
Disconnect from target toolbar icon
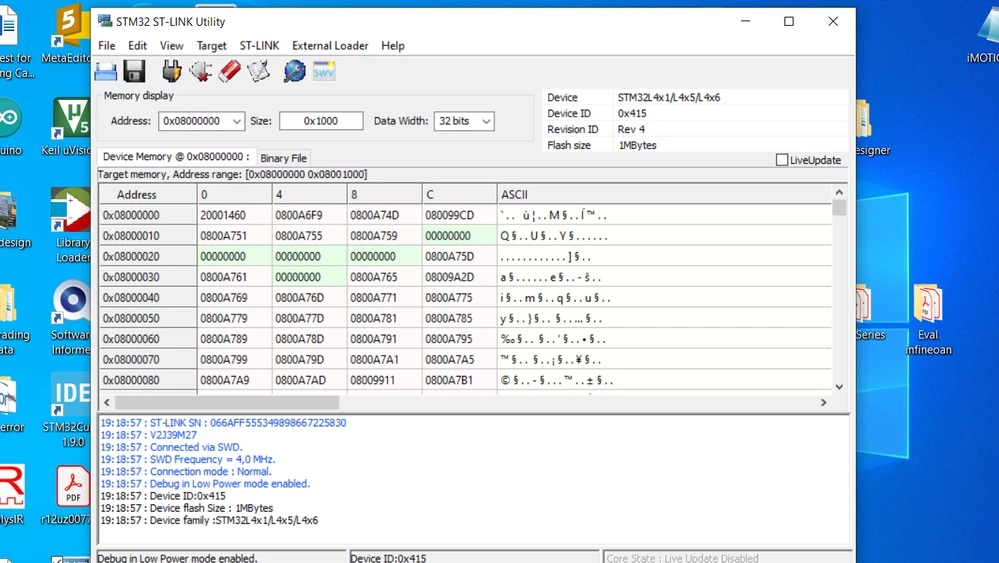pyautogui.click(x=200, y=71)
